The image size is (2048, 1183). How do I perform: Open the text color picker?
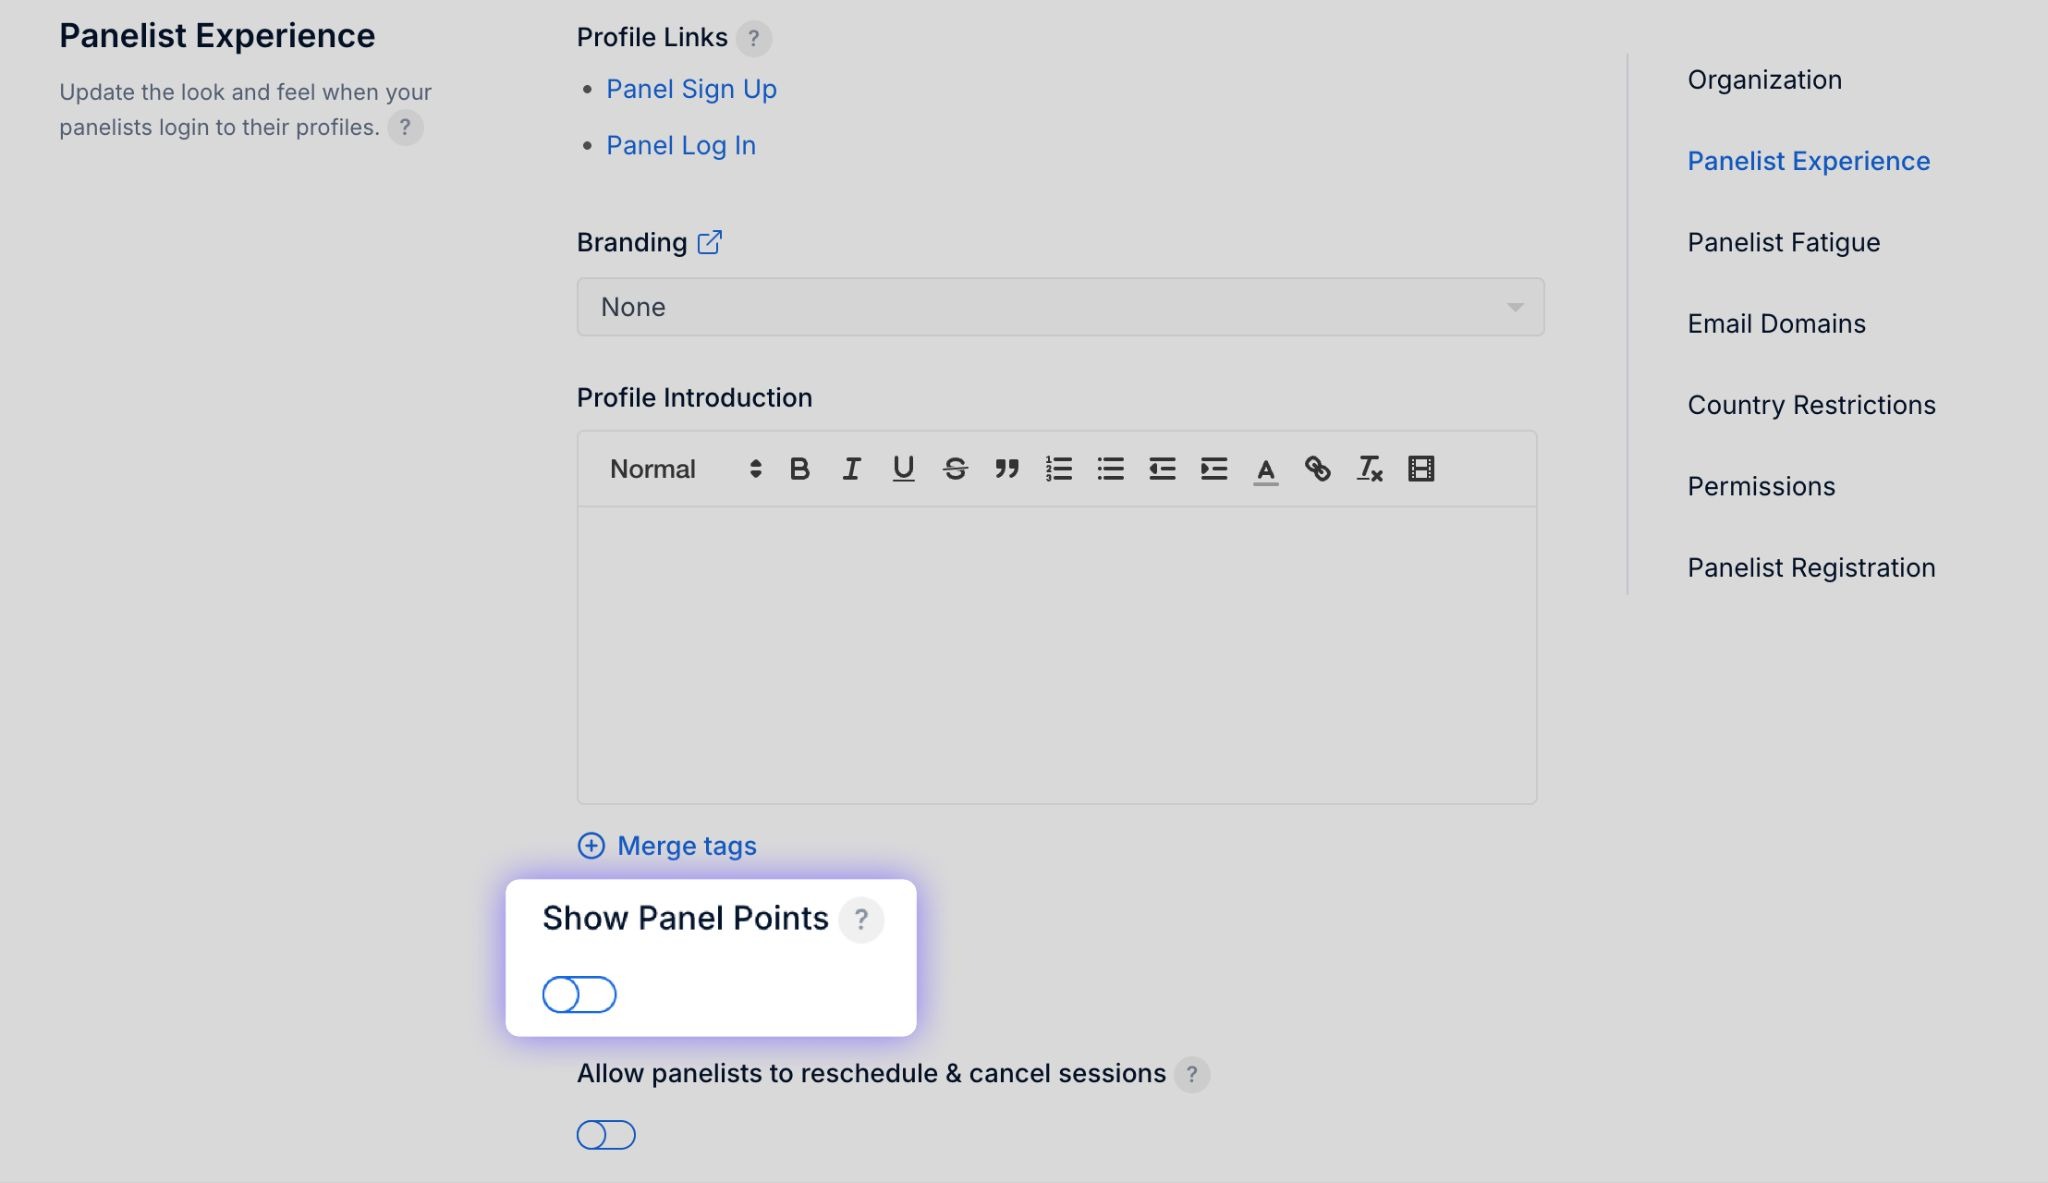click(1266, 469)
